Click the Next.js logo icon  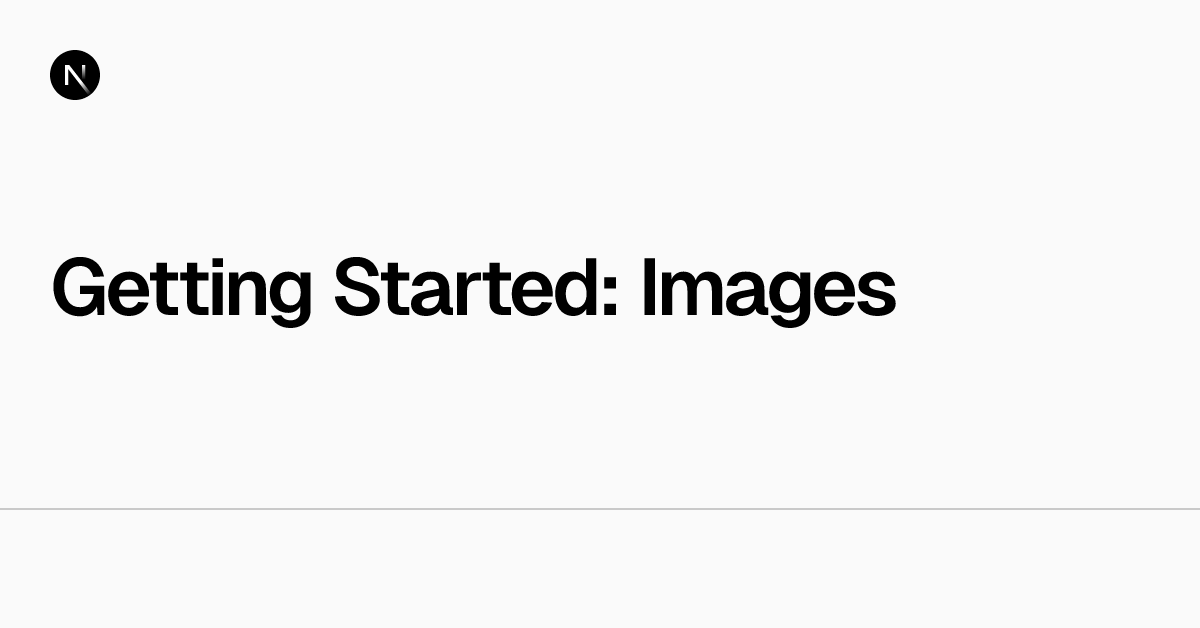pos(75,75)
